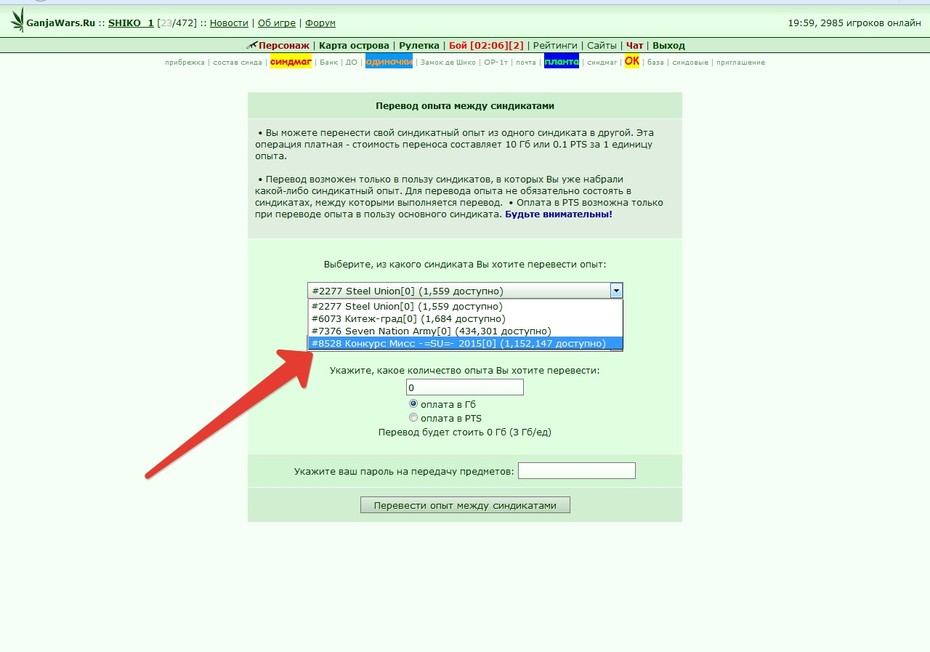930x652 pixels.
Task: Open the почта shortcut link
Action: 525,62
